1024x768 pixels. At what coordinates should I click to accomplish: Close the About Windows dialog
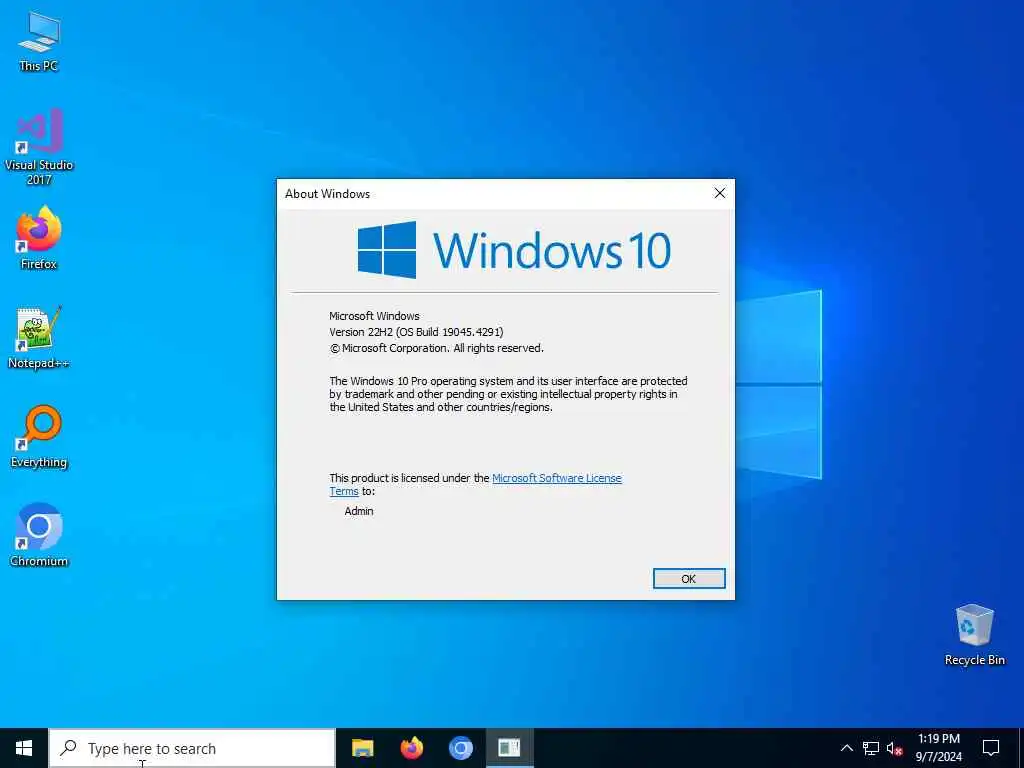point(720,193)
